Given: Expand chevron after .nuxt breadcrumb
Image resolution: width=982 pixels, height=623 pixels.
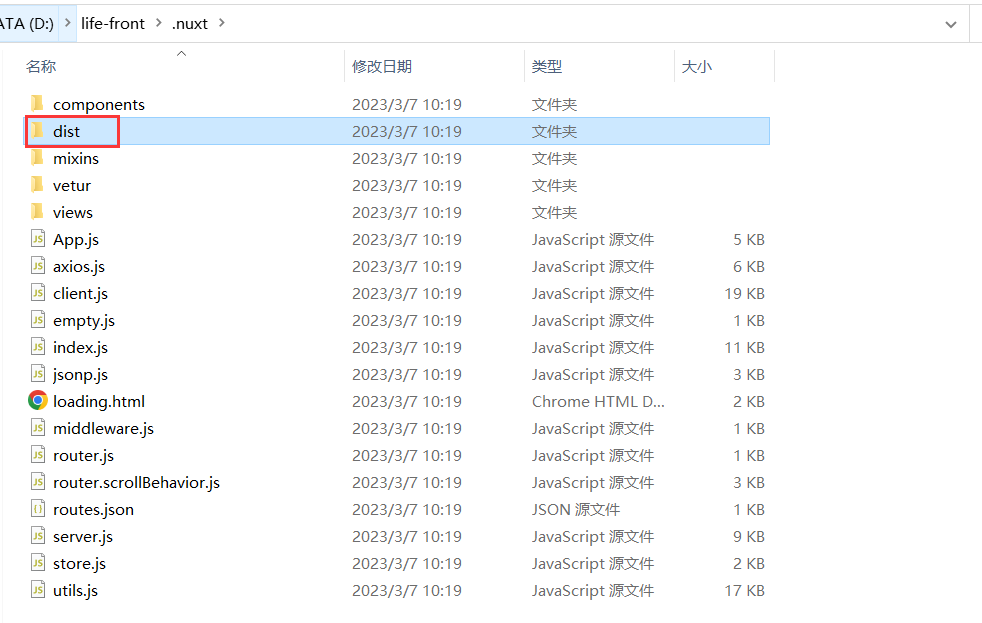Looking at the screenshot, I should click(221, 23).
